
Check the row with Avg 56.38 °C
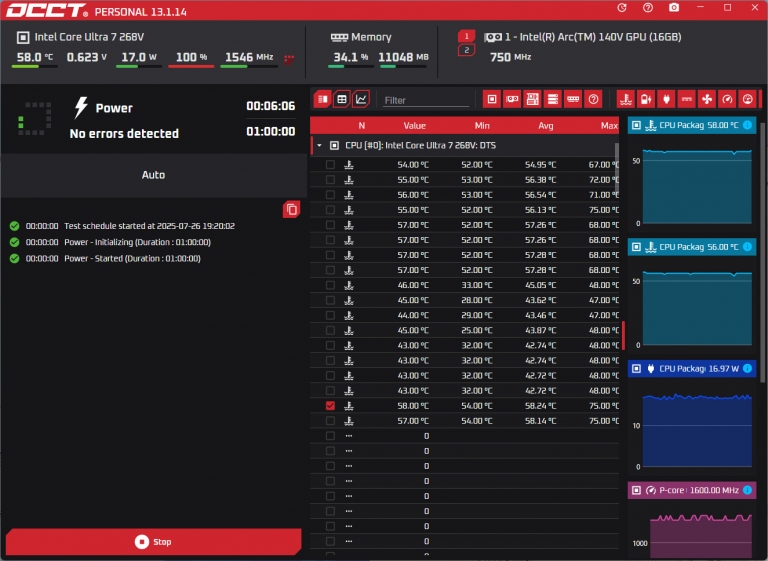tap(330, 180)
